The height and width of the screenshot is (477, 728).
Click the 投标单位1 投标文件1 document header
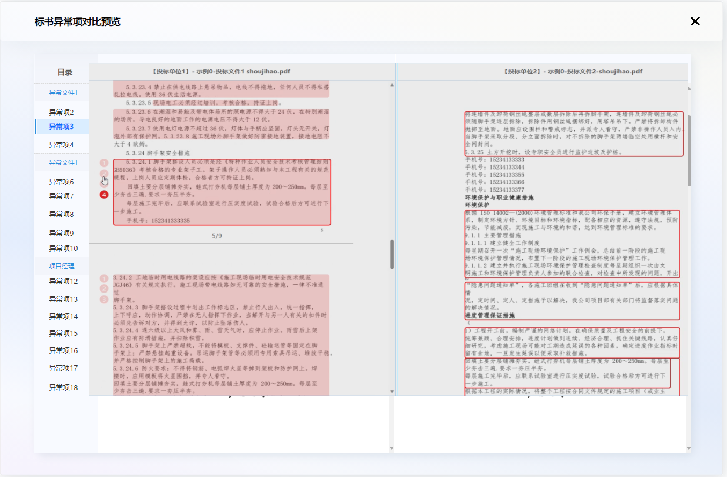point(236,72)
